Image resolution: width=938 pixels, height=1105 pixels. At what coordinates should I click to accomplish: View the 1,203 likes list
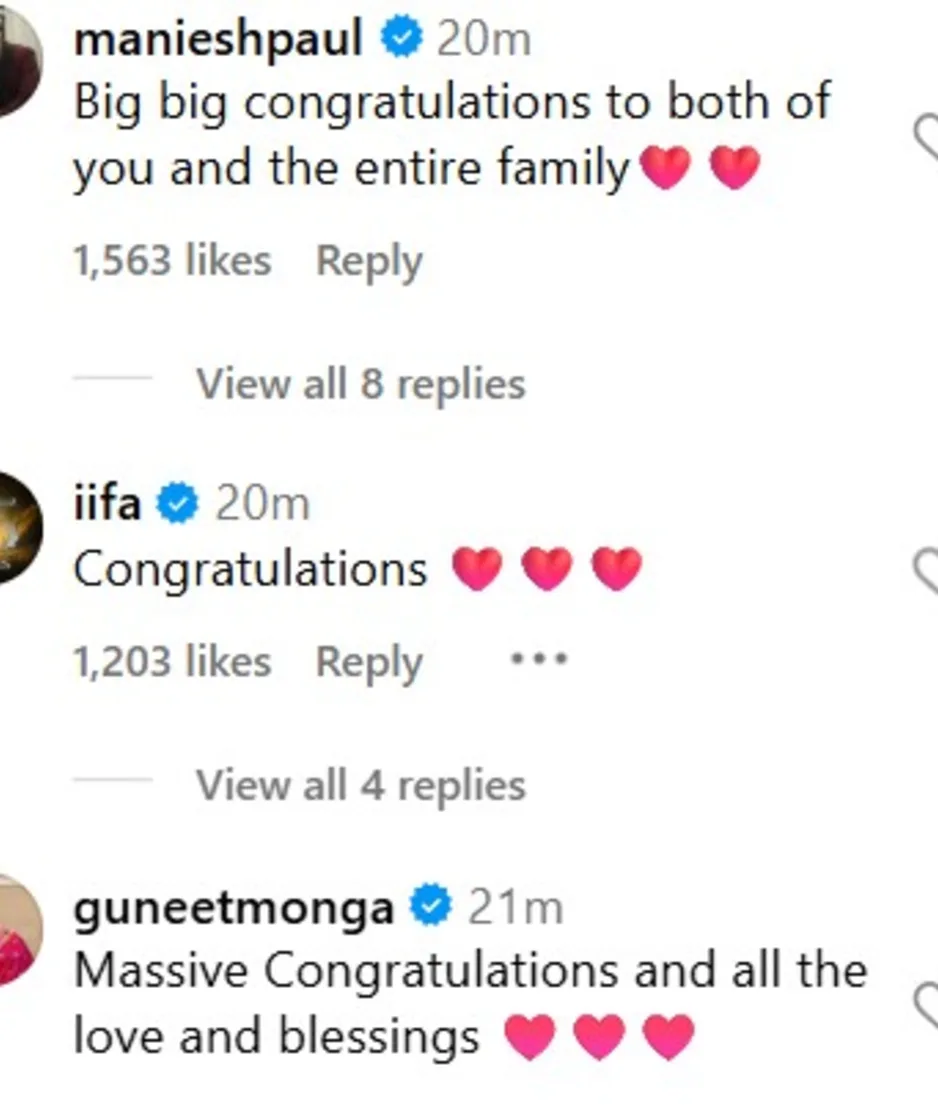pos(172,662)
